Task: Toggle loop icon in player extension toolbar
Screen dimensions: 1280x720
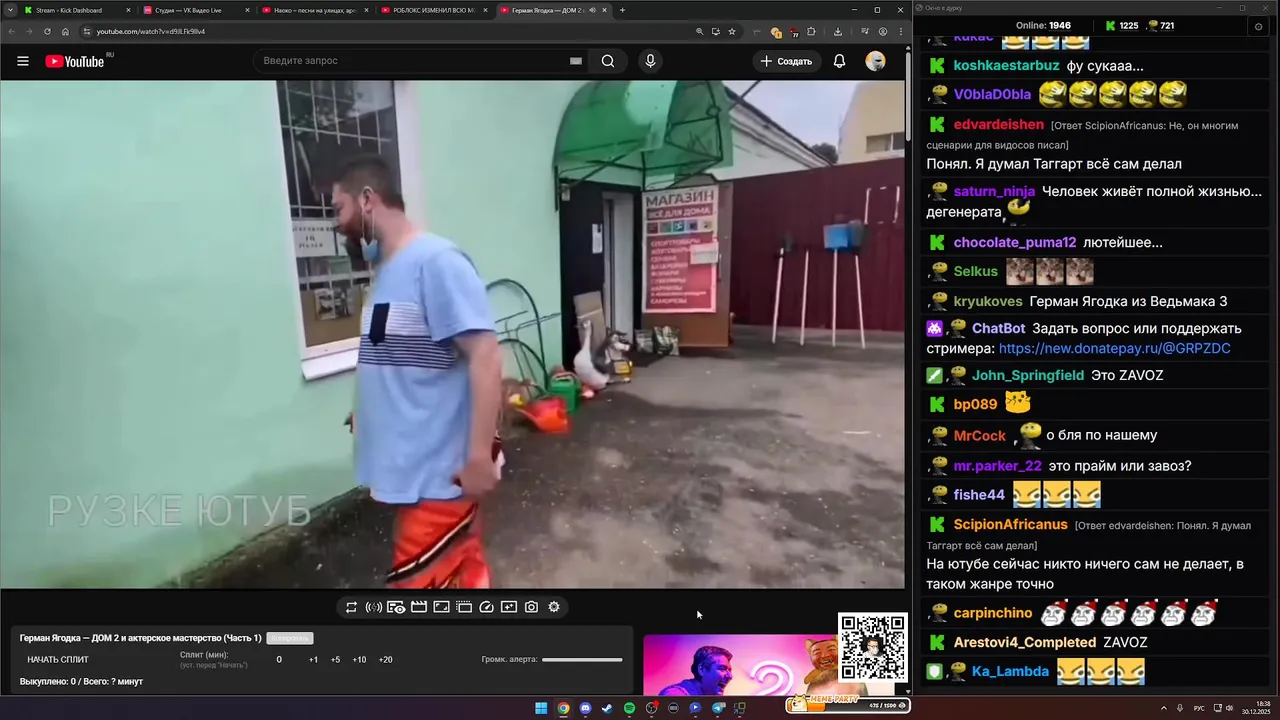Action: 351,607
